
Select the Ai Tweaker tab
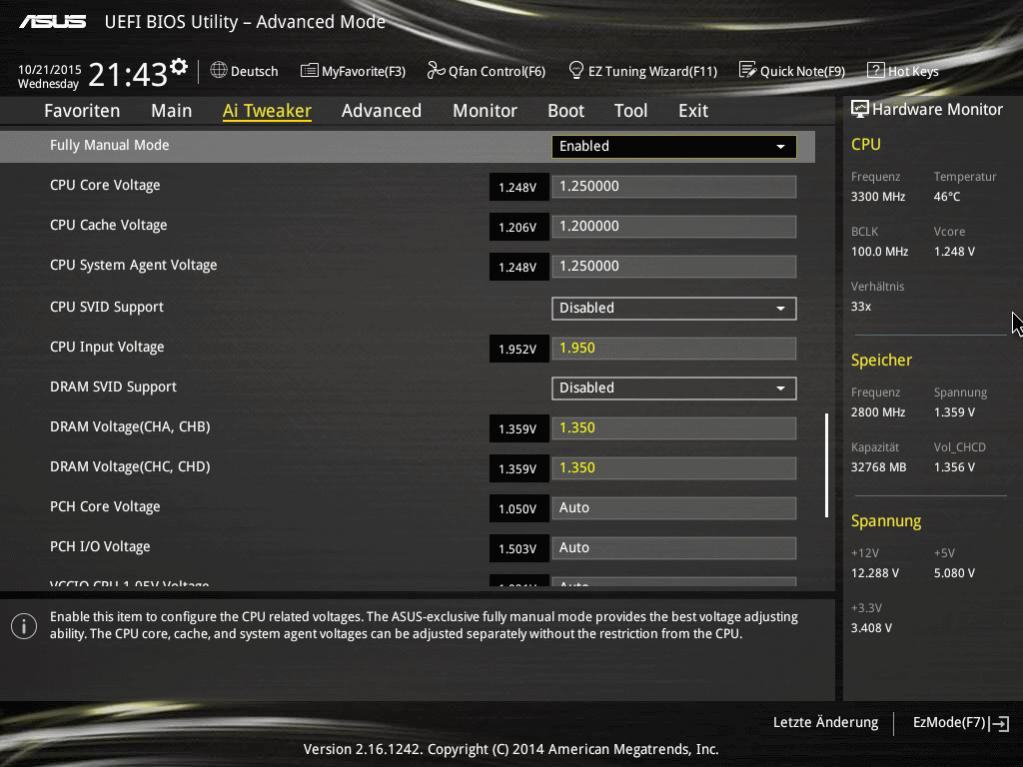[267, 111]
